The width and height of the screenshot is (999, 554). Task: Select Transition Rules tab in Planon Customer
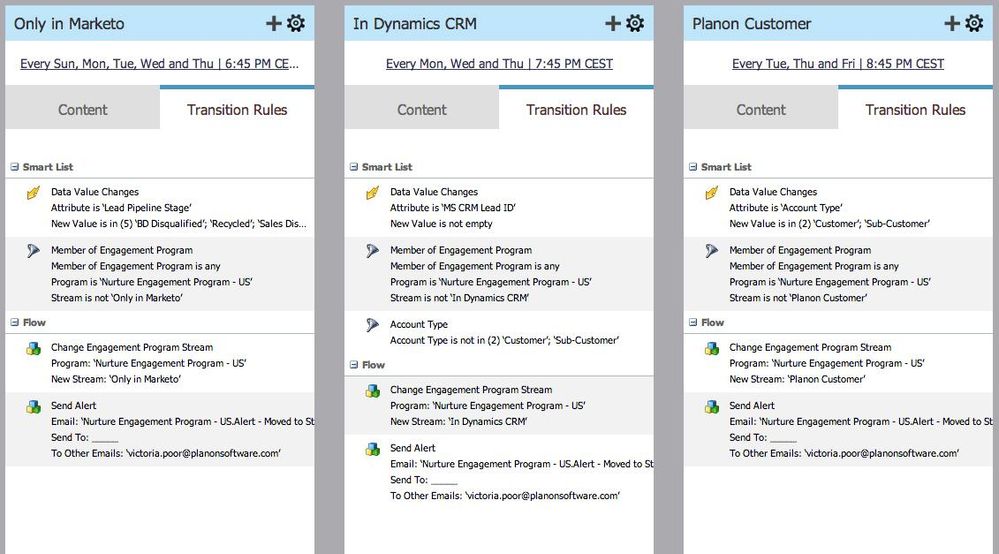tap(916, 109)
